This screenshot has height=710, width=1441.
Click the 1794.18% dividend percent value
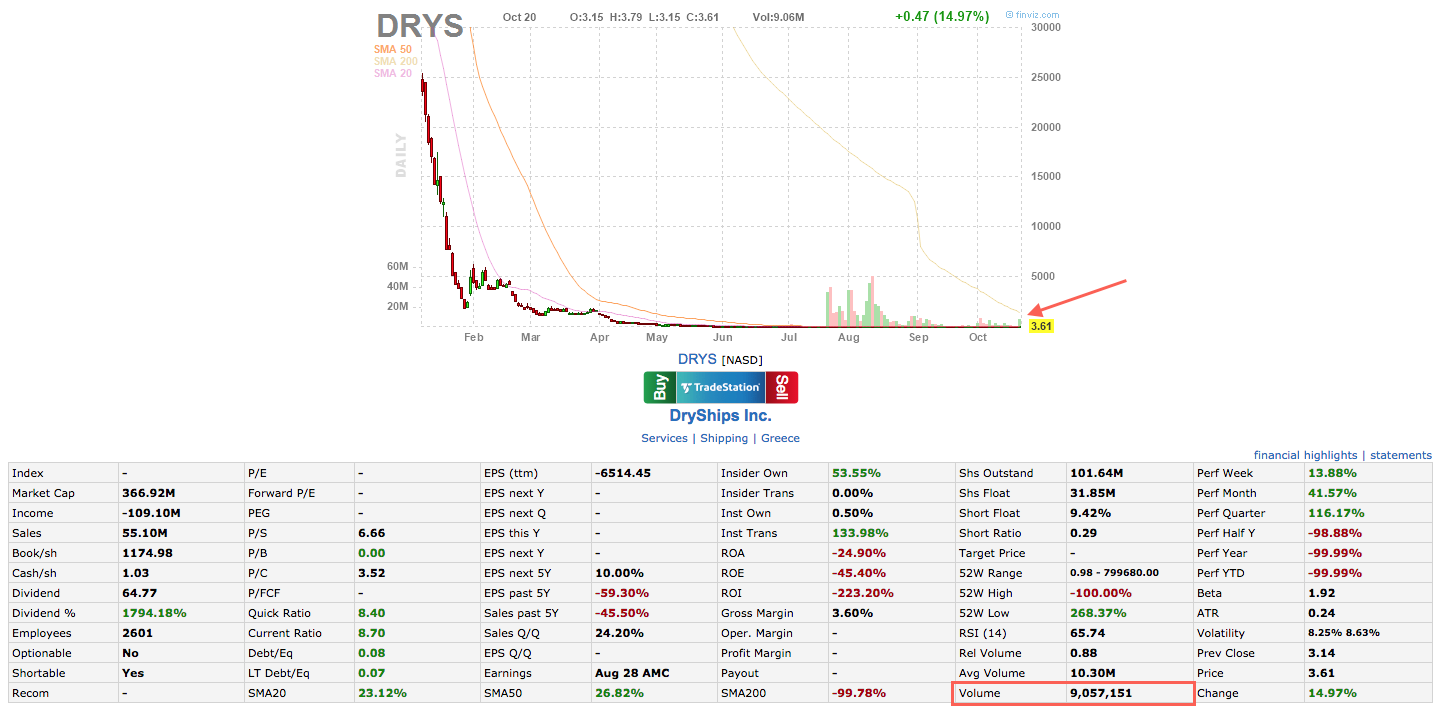(154, 613)
